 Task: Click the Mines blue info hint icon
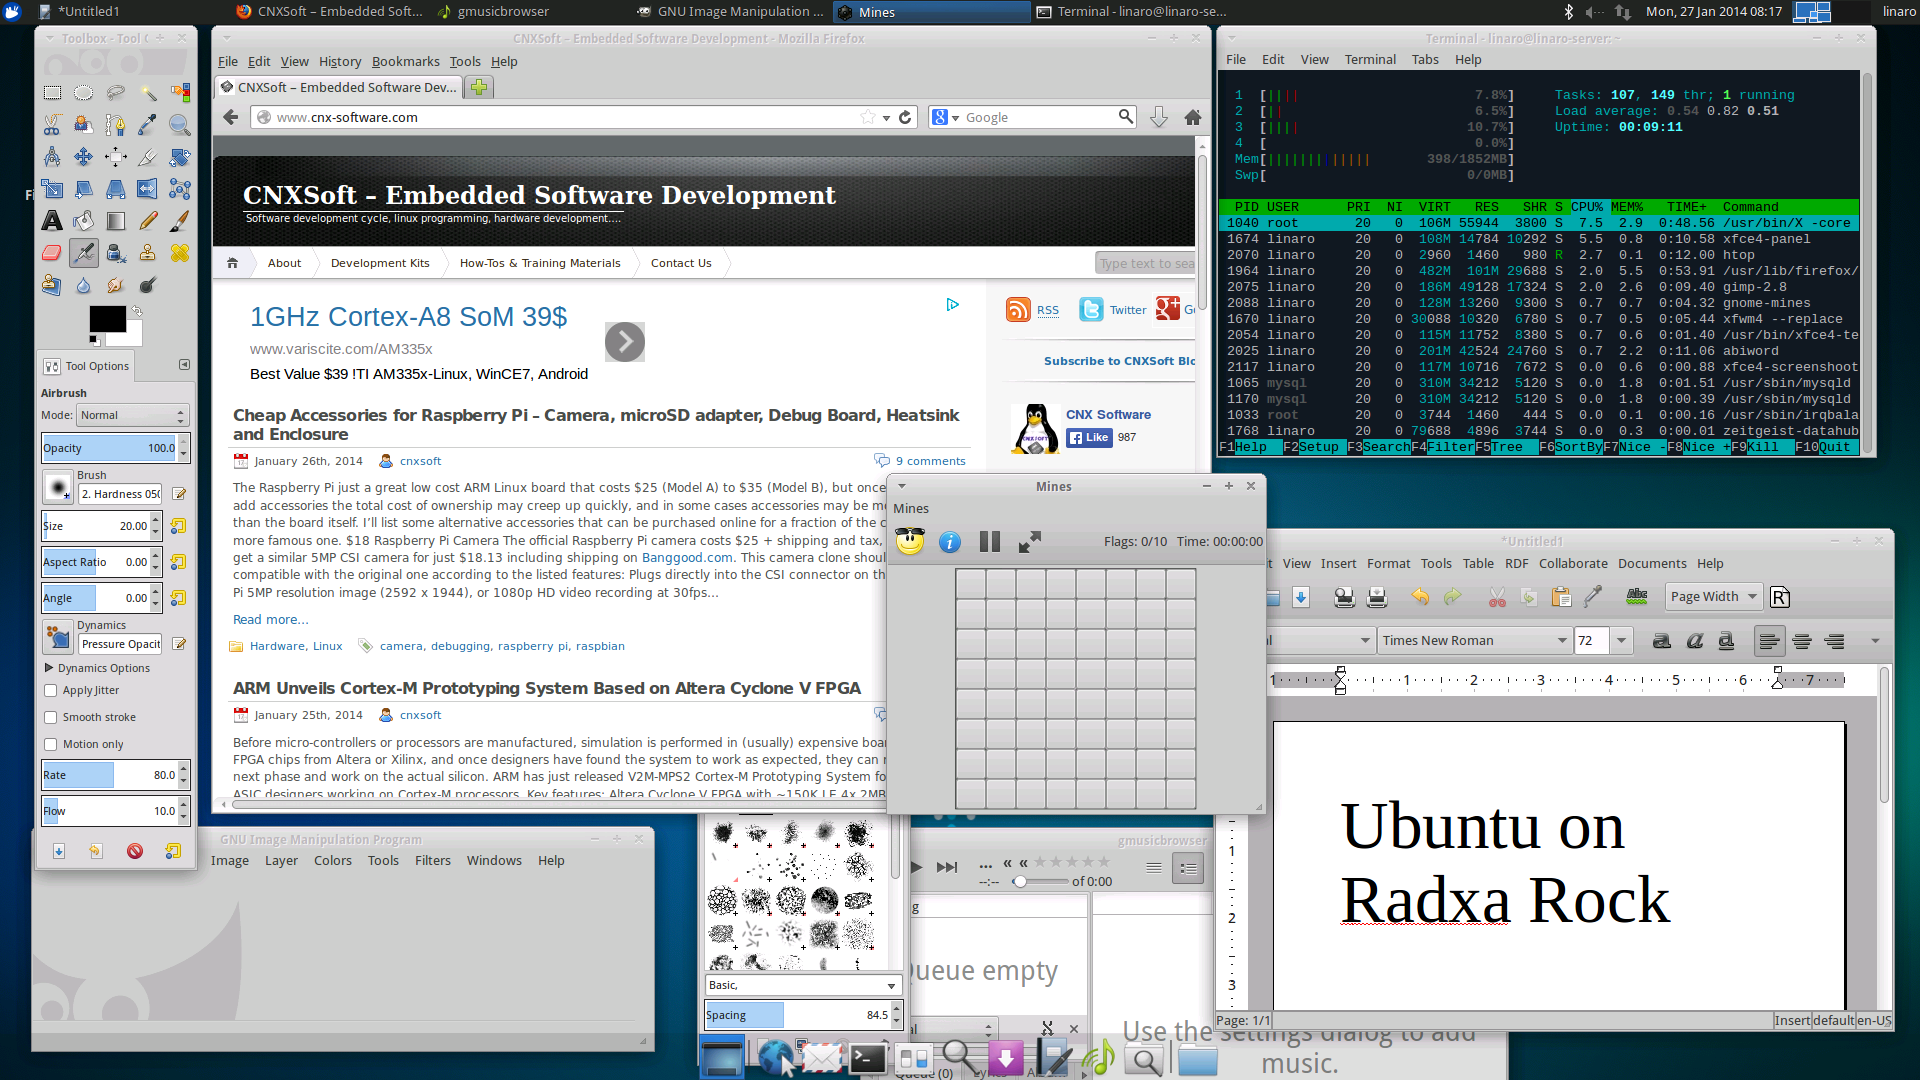[950, 541]
